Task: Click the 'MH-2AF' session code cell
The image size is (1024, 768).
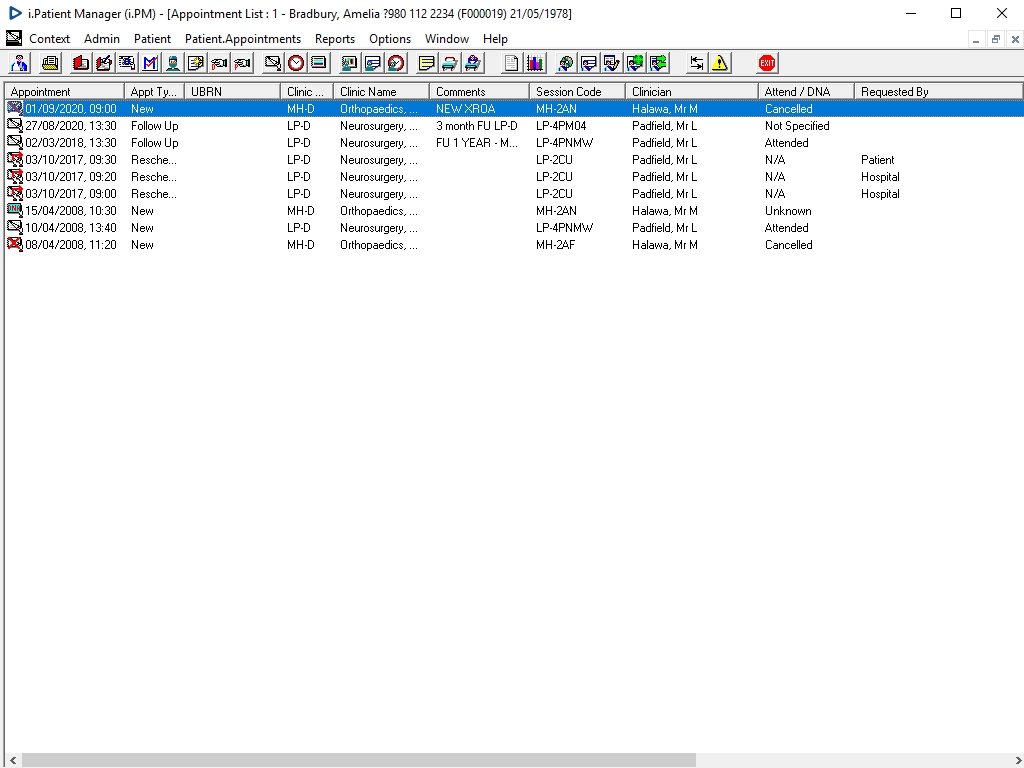Action: [555, 245]
